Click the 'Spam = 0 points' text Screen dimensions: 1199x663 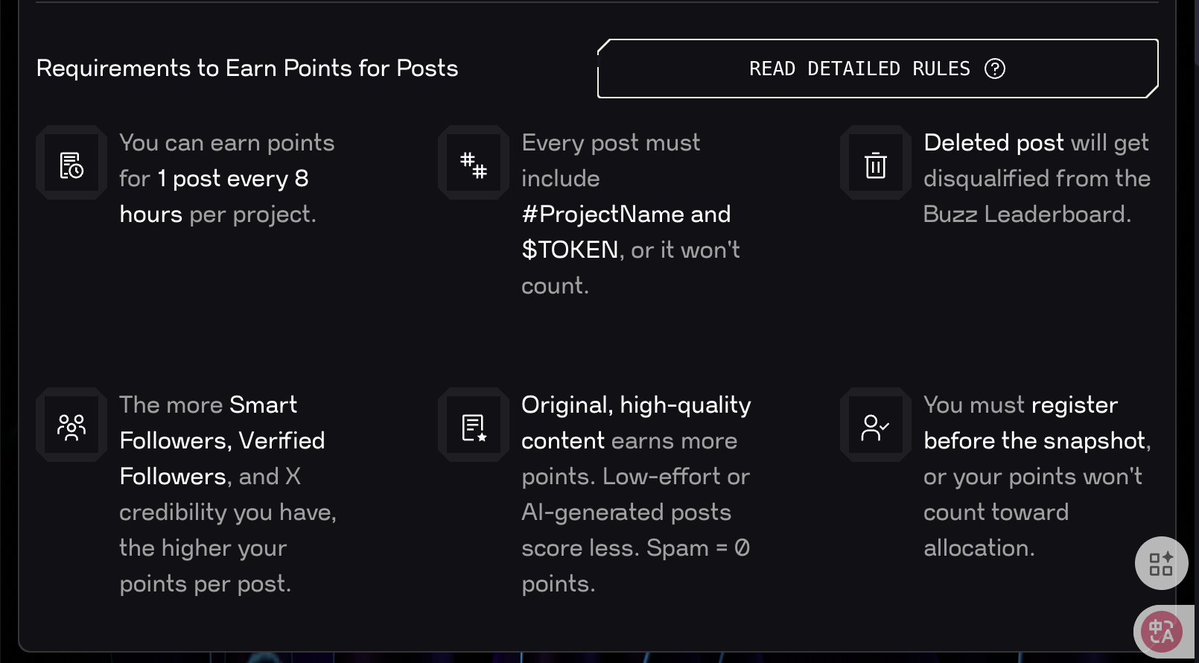tap(635, 566)
